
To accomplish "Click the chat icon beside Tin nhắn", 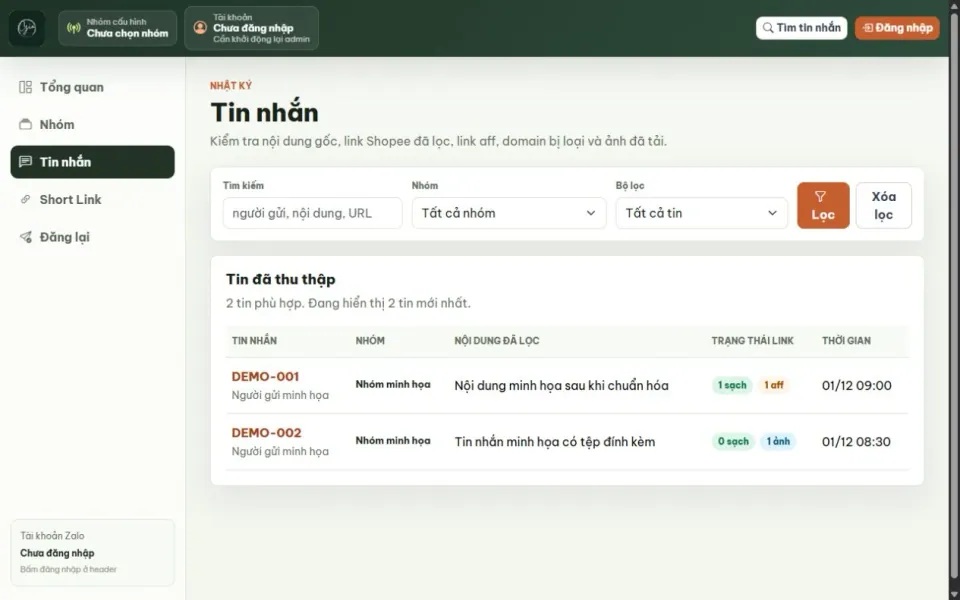I will [25, 162].
